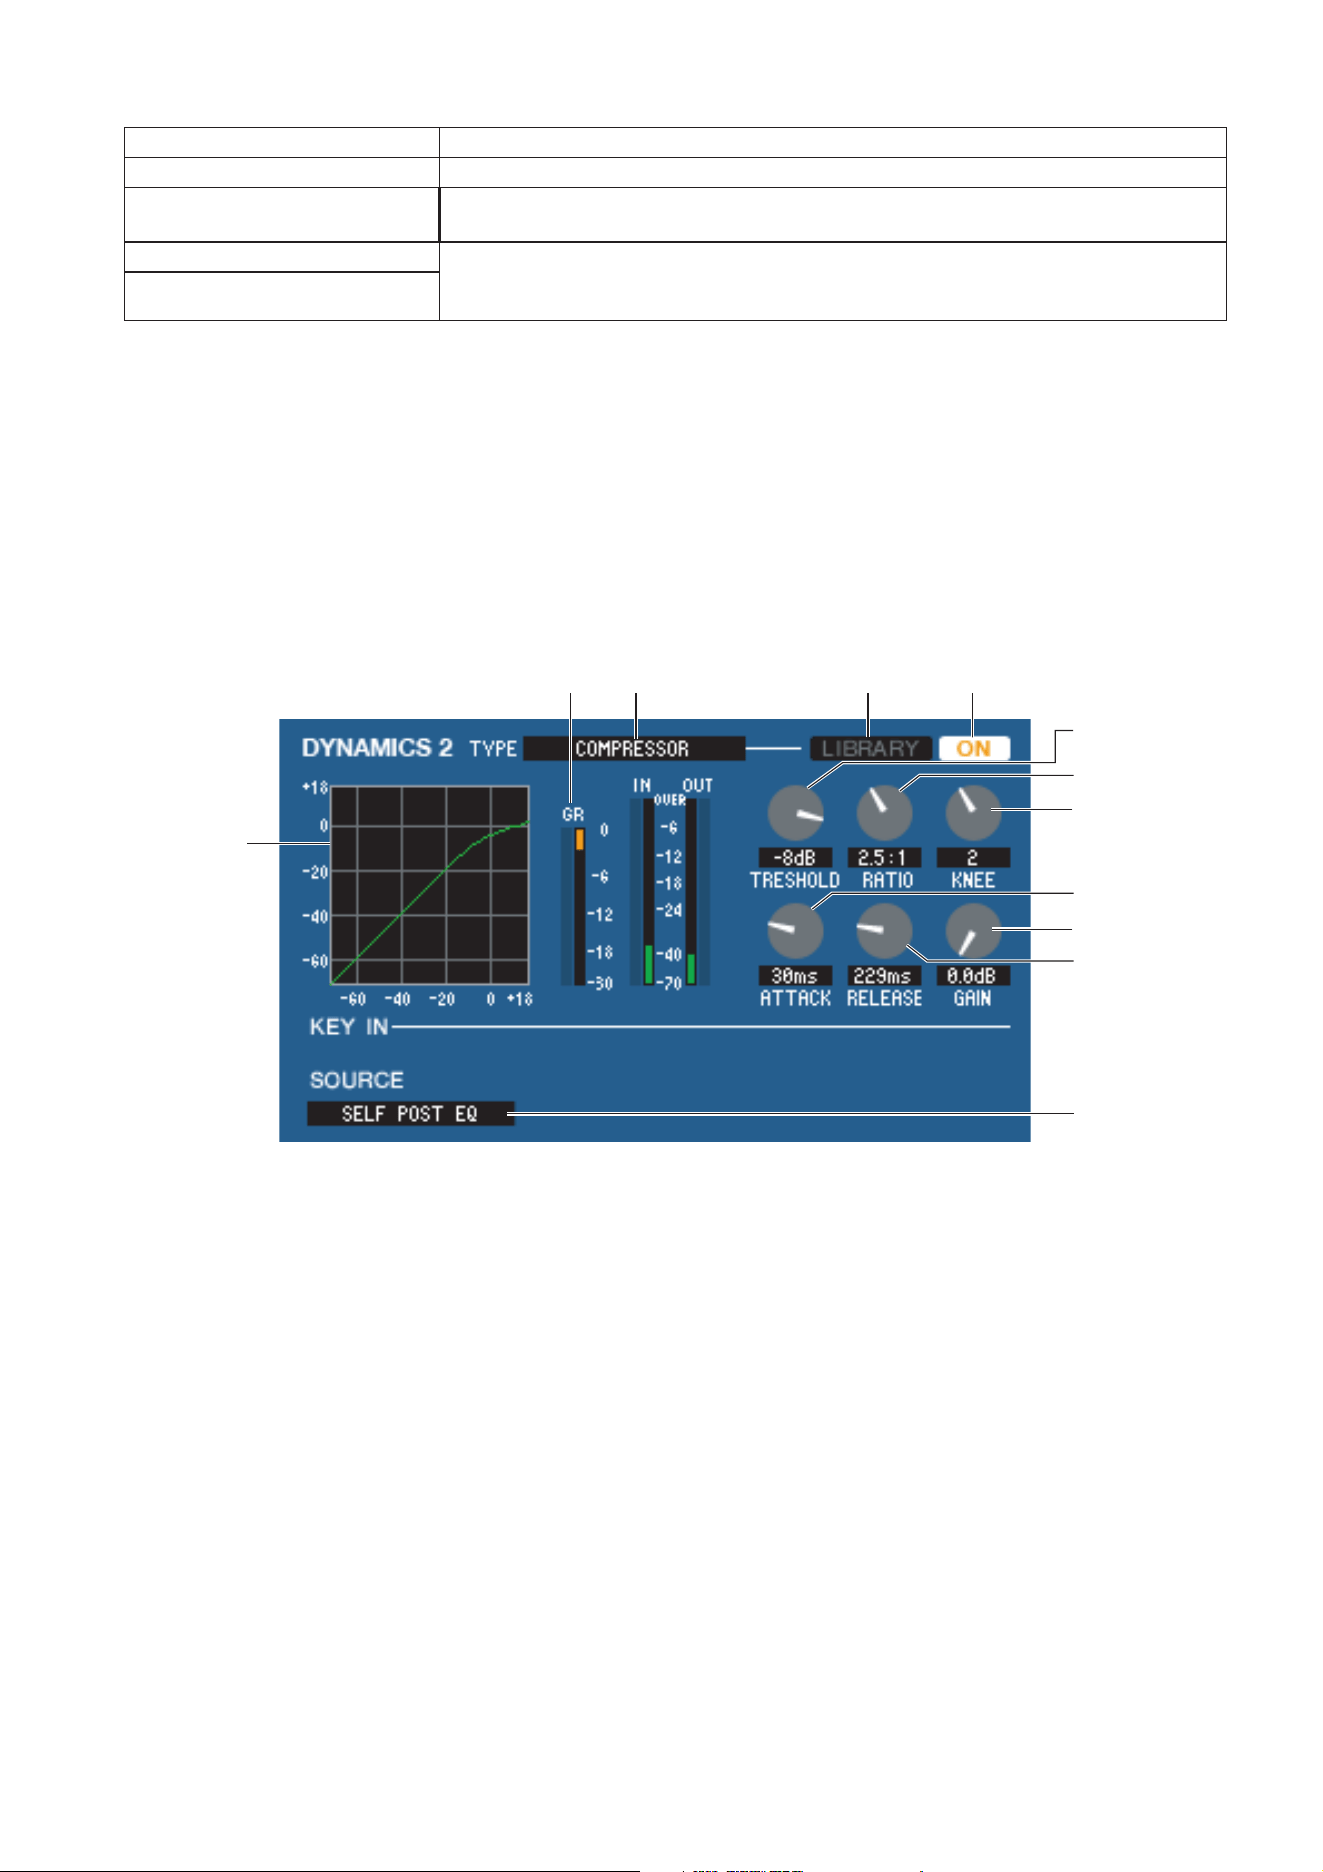Click the KNEE knob
Viewport: 1323px width, 1872px height.
(x=973, y=813)
